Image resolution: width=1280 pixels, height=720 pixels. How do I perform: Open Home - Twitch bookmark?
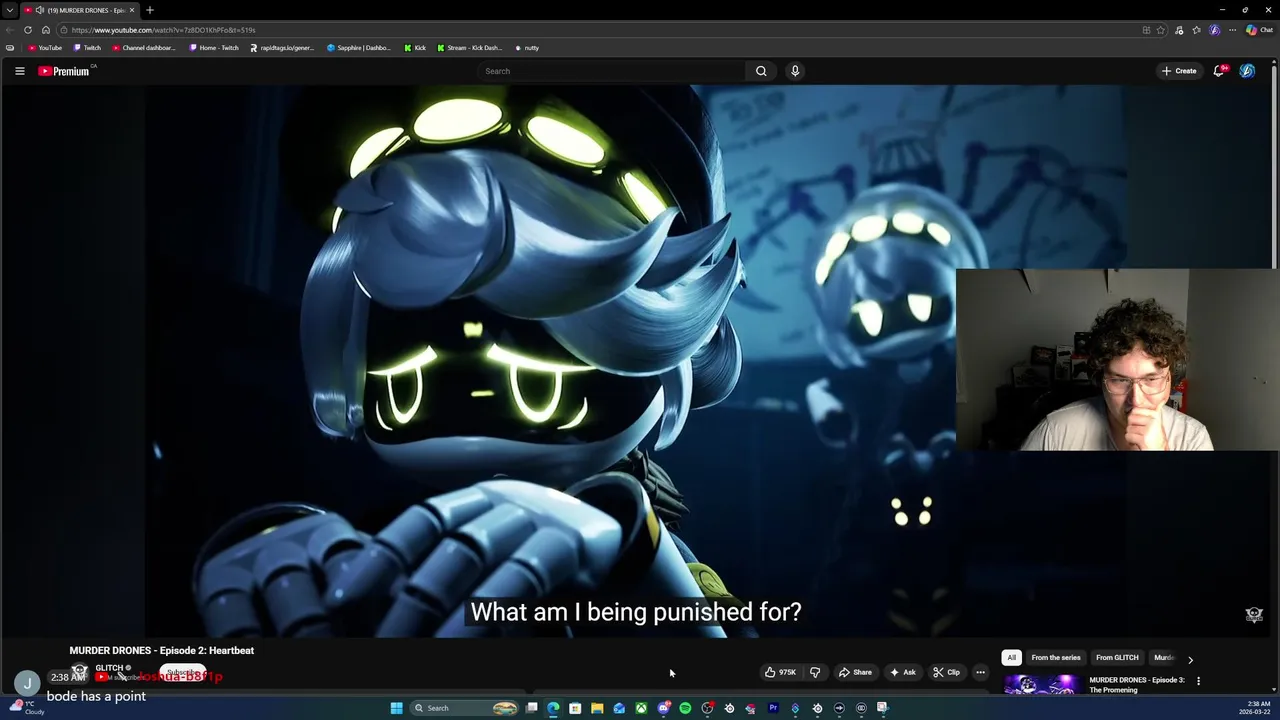click(215, 48)
